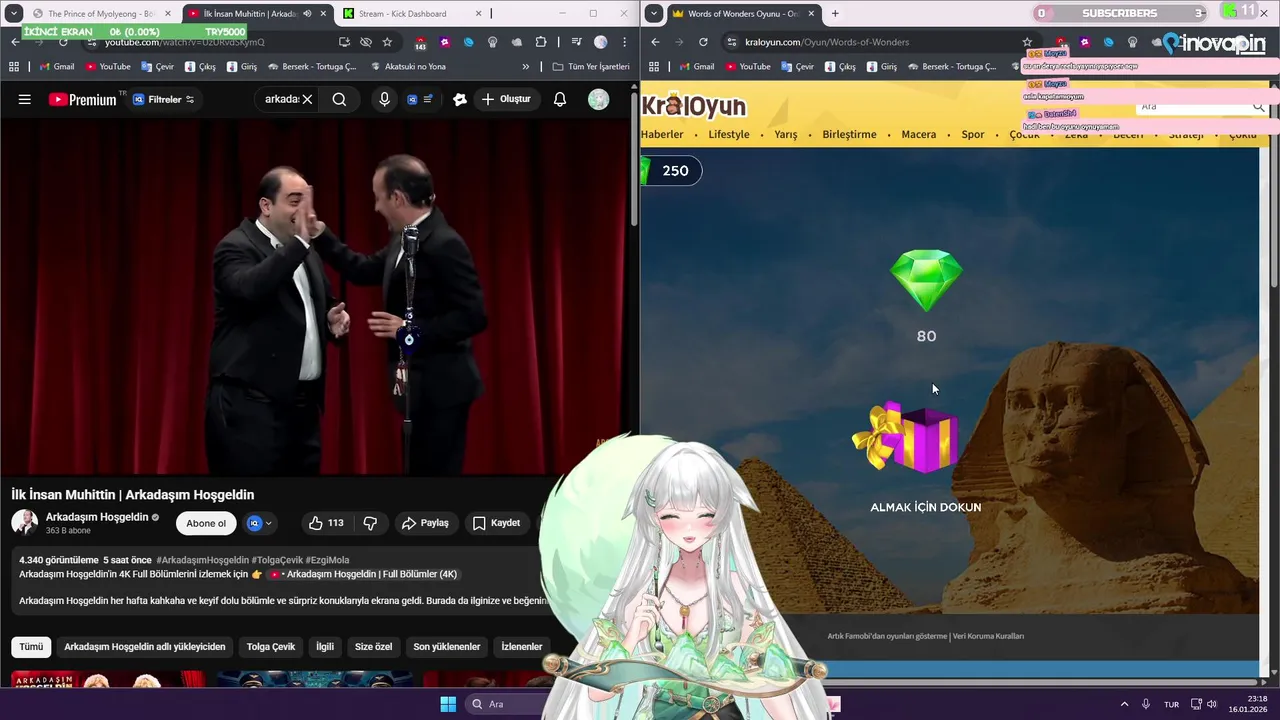The height and width of the screenshot is (720, 1280).
Task: Open the YouTube account avatar menu
Action: (x=598, y=99)
